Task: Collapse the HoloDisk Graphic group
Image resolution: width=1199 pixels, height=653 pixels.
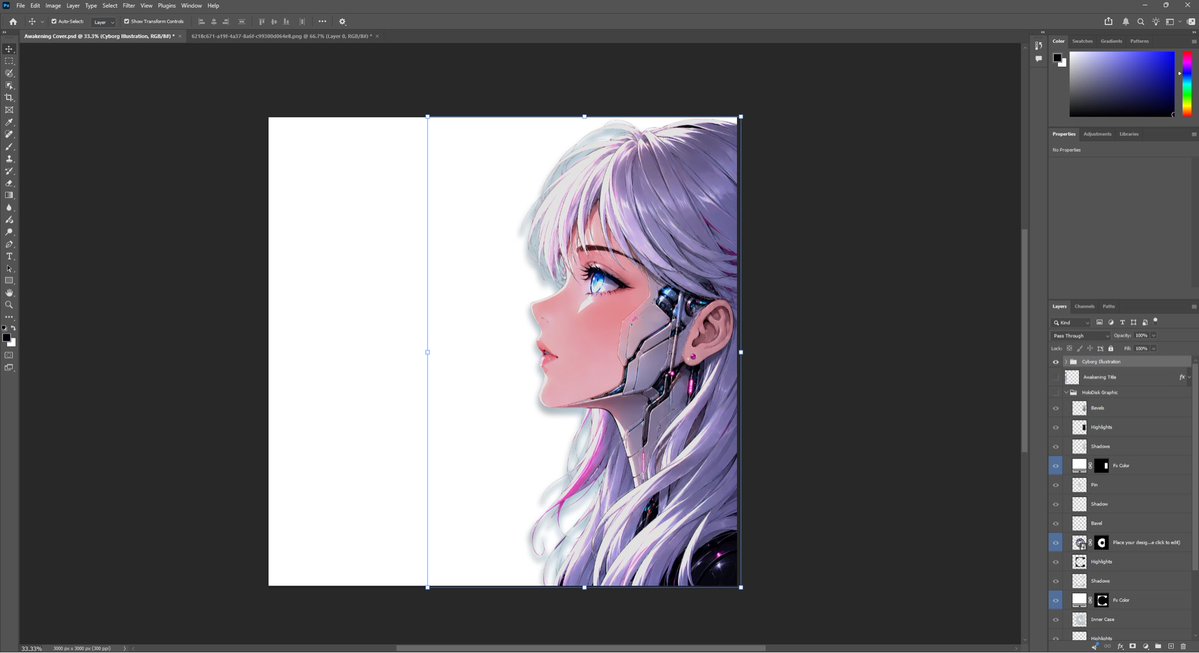Action: tap(1066, 392)
